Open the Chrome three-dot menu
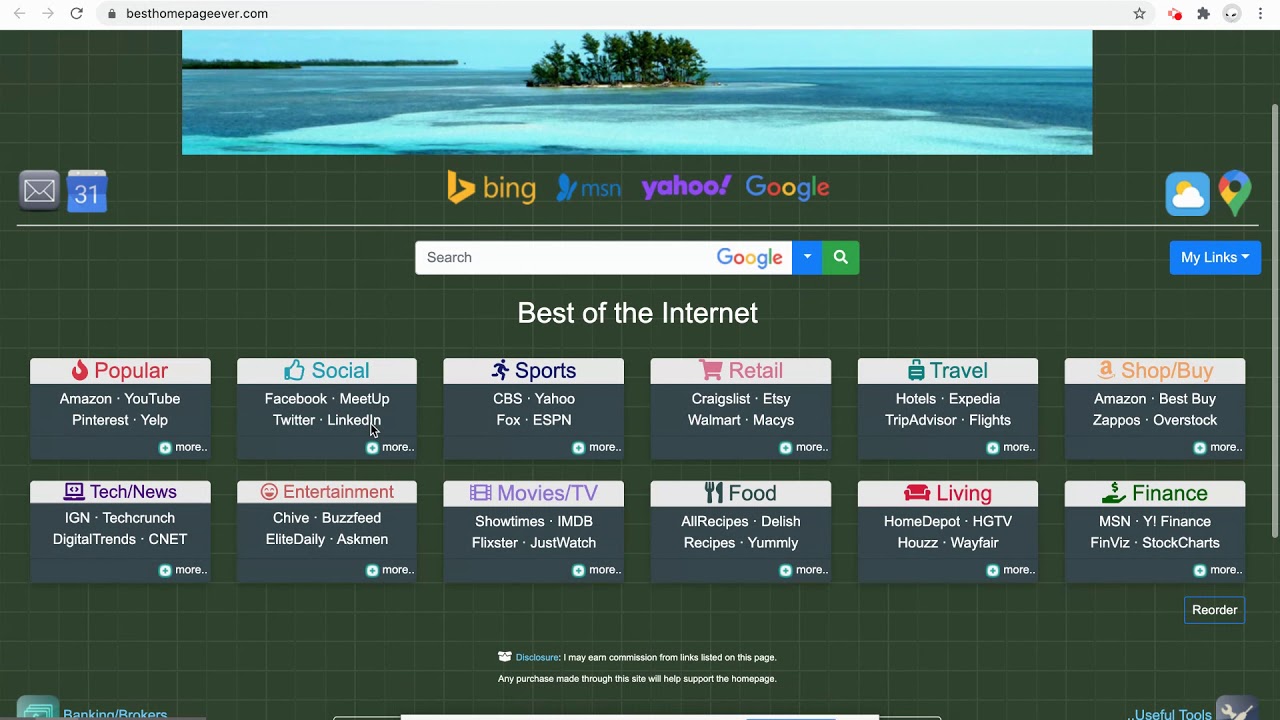The image size is (1280, 720). point(1260,14)
